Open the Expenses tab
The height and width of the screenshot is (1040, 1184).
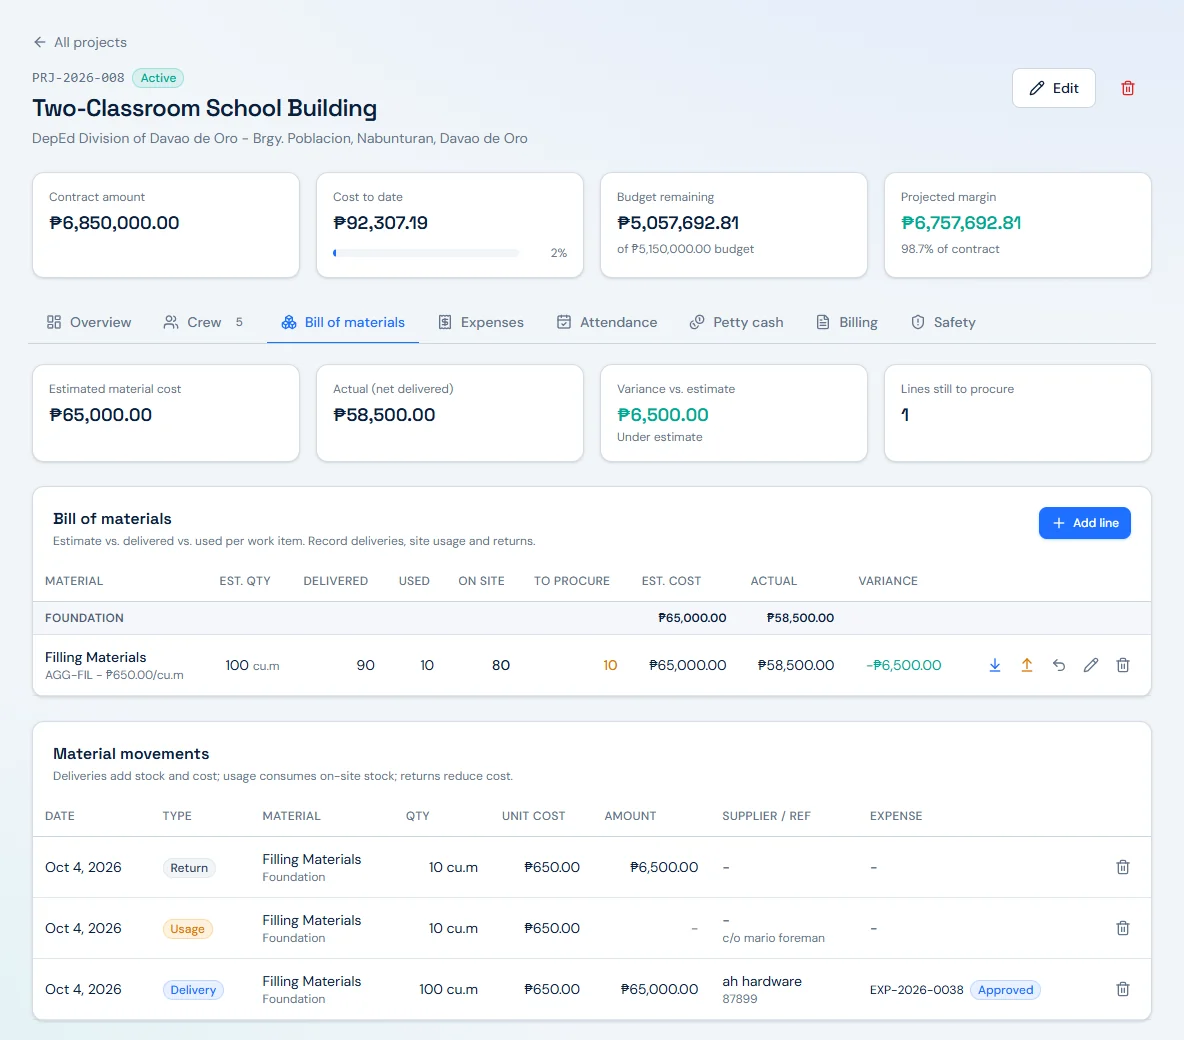(481, 322)
